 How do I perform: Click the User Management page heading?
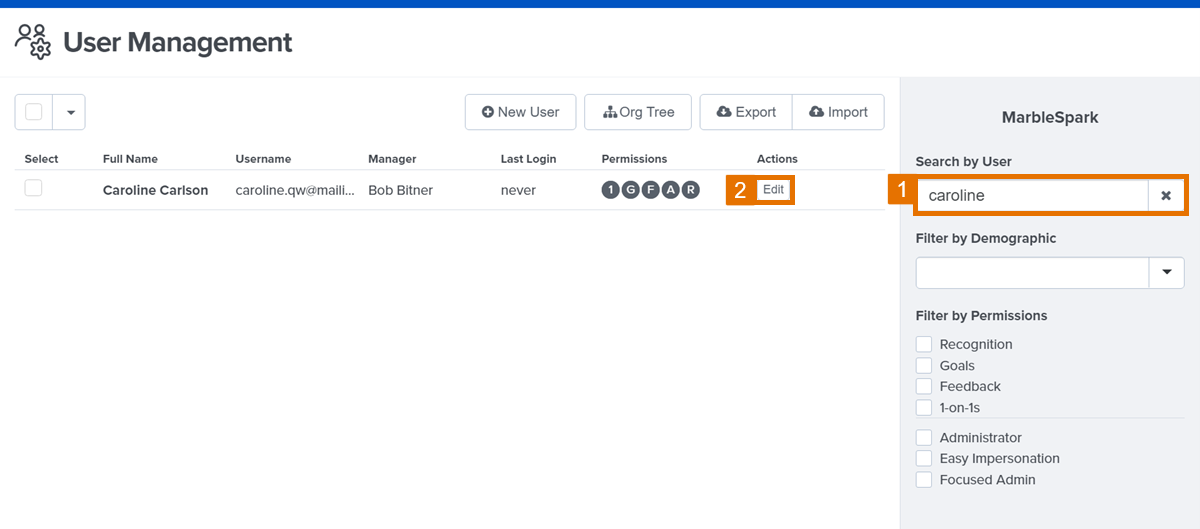tap(178, 42)
